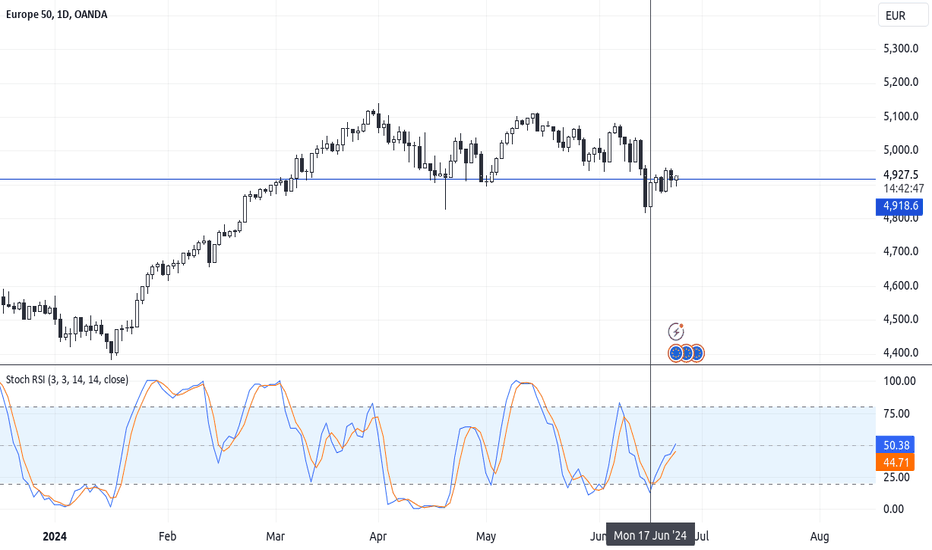The height and width of the screenshot is (550, 932).
Task: Click the Feb label on time axis
Action: (168, 536)
